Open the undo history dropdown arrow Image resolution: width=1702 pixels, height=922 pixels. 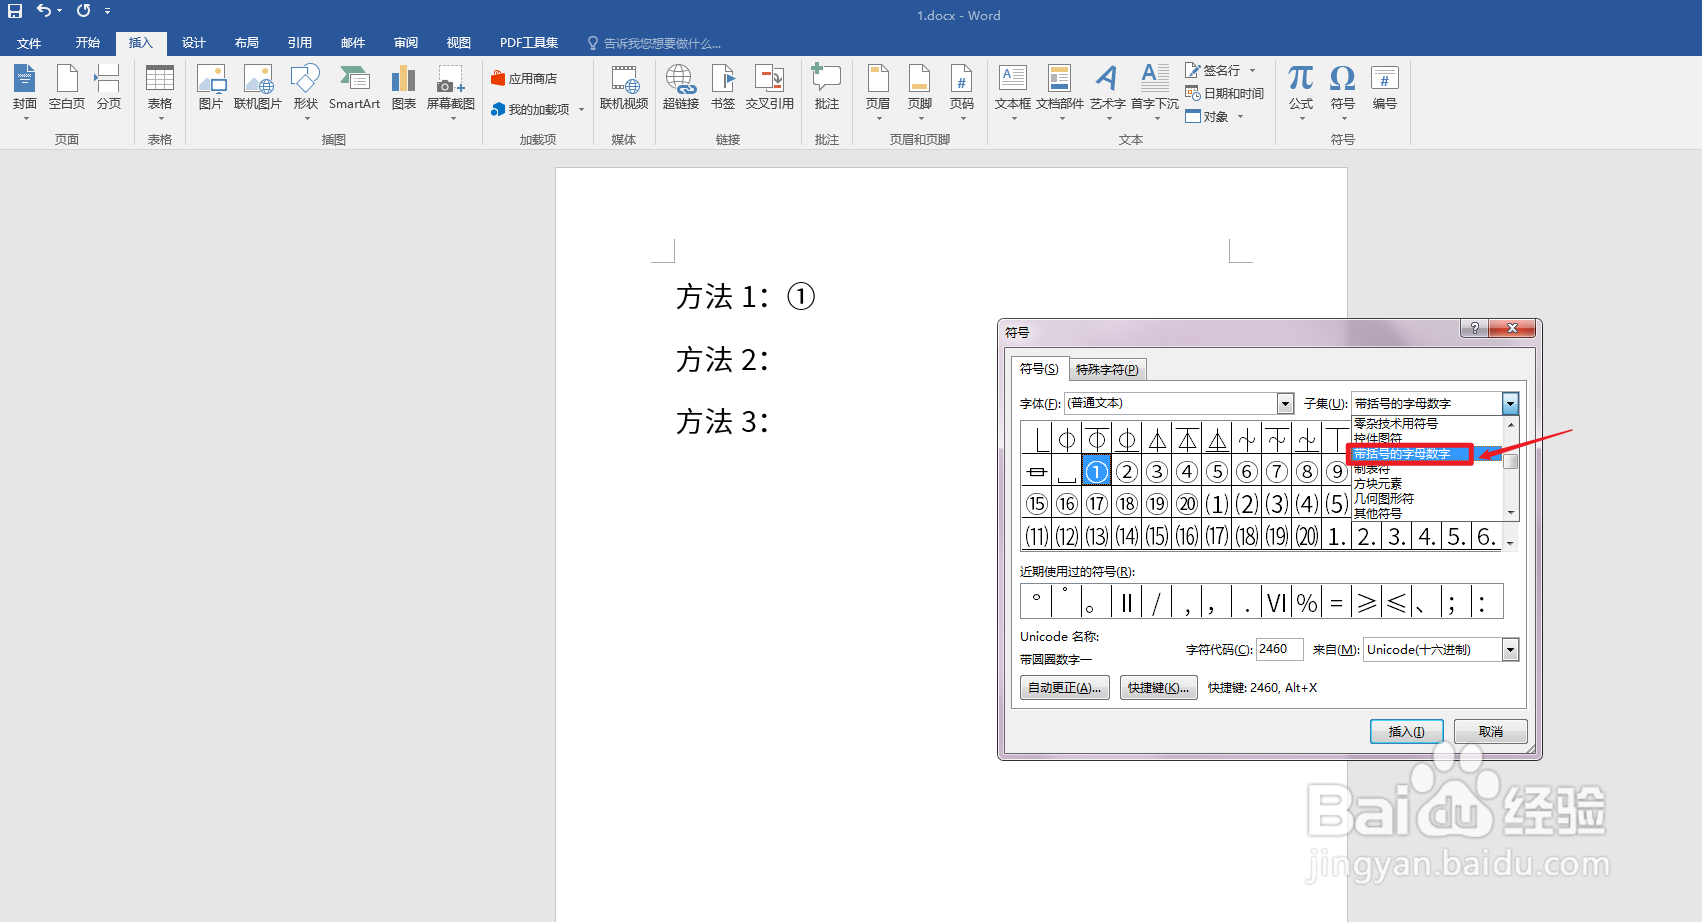[x=59, y=11]
